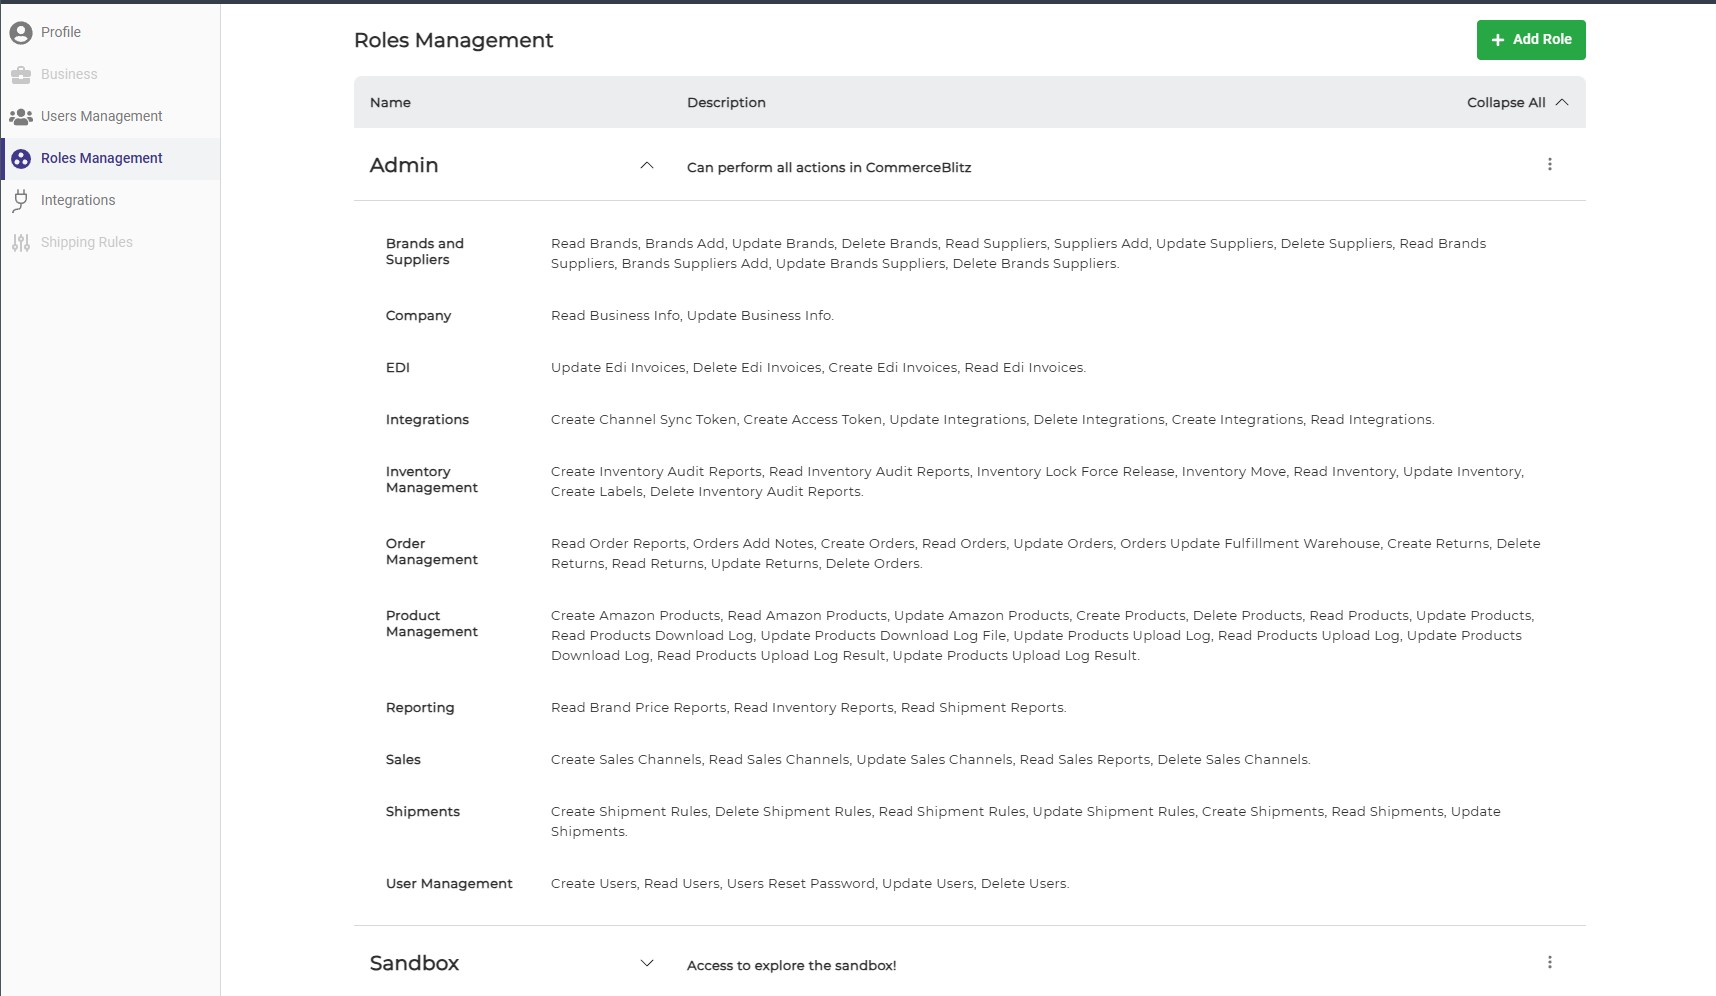Click the Shipping Rules sliders icon
This screenshot has width=1716, height=996.
(21, 243)
